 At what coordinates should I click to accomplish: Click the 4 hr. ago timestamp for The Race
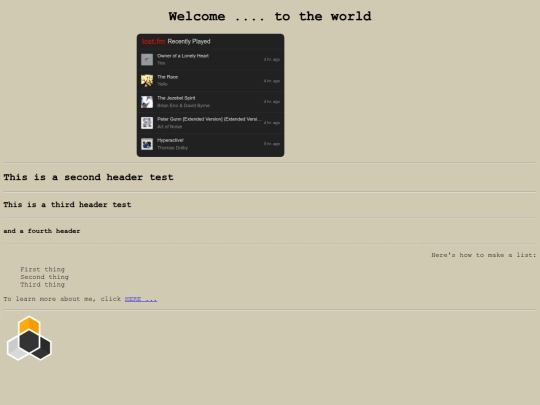pyautogui.click(x=272, y=81)
